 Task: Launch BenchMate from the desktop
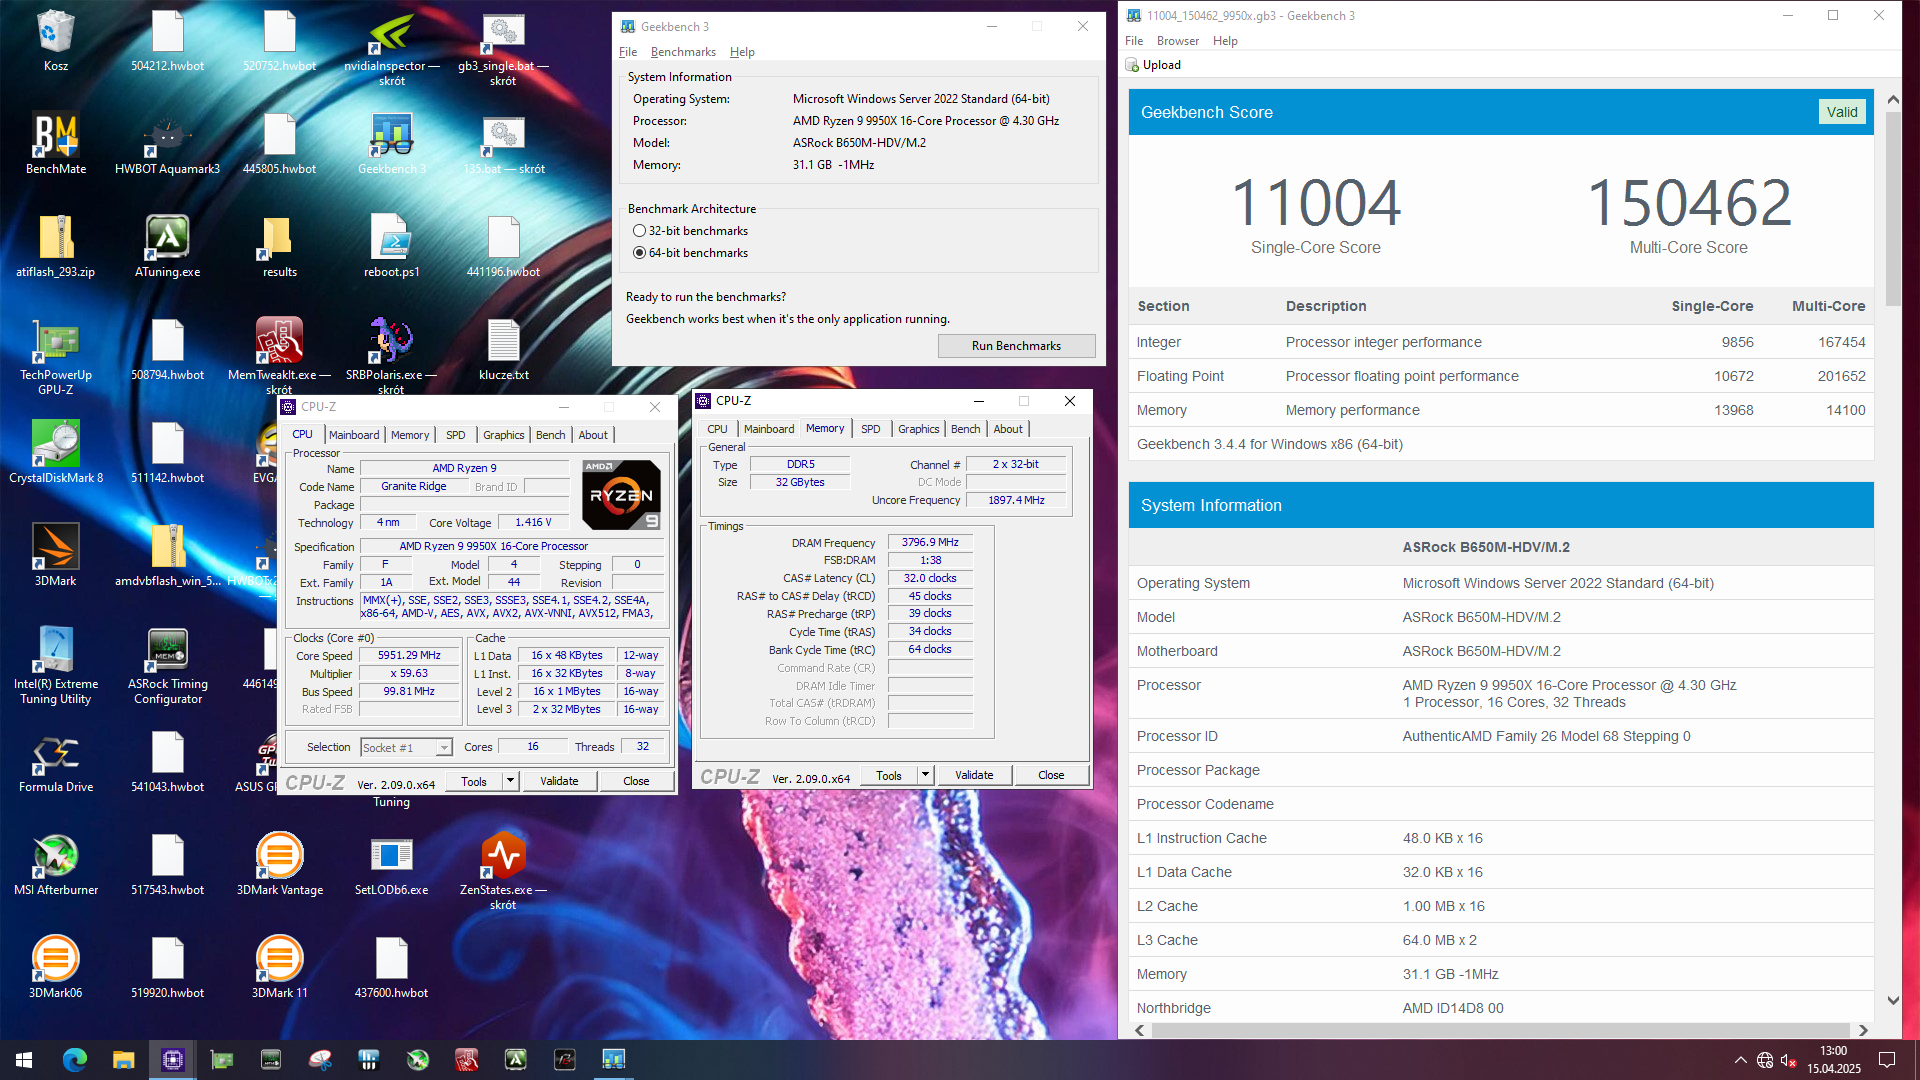pyautogui.click(x=55, y=143)
